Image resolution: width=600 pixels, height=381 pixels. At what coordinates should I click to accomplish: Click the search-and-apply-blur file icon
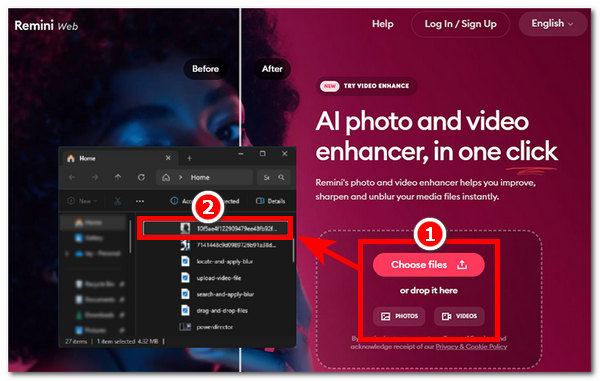click(x=185, y=294)
